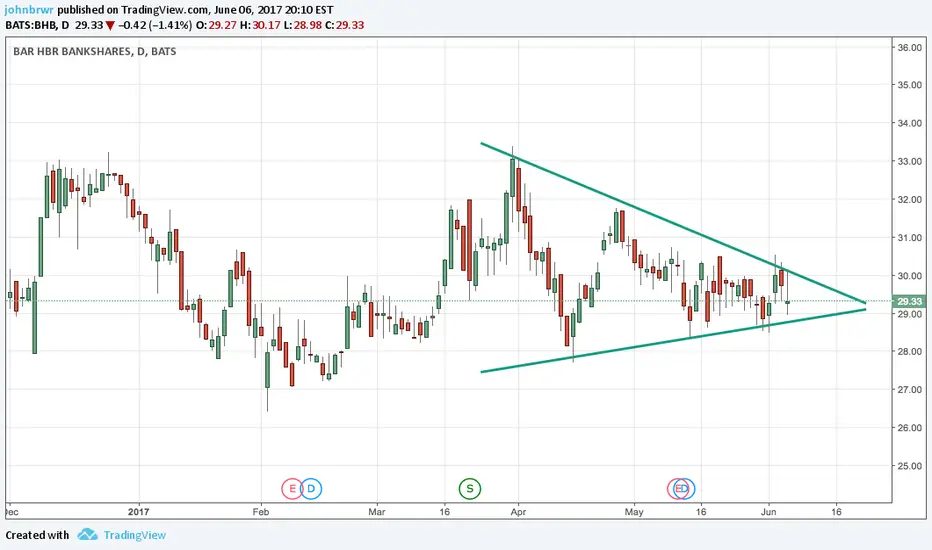Click the 25.00 price axis label
This screenshot has height=550, width=932.
pos(909,466)
